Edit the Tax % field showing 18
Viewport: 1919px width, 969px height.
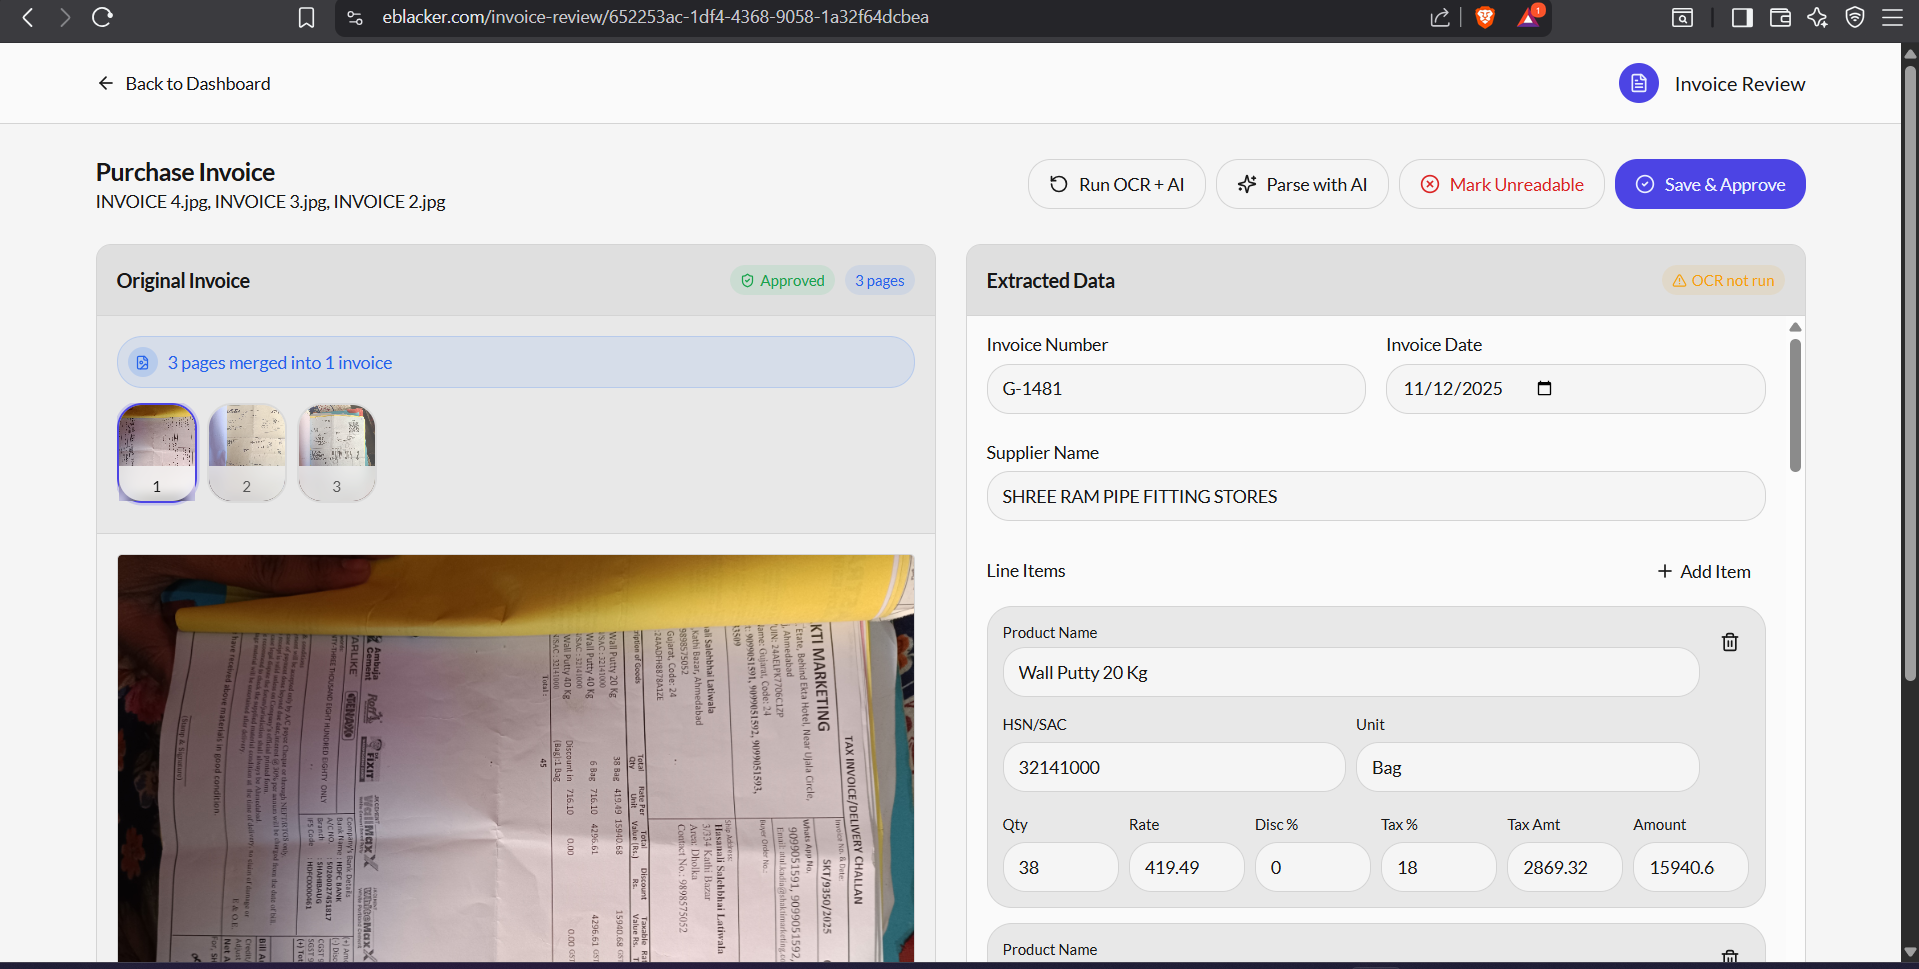pos(1439,867)
